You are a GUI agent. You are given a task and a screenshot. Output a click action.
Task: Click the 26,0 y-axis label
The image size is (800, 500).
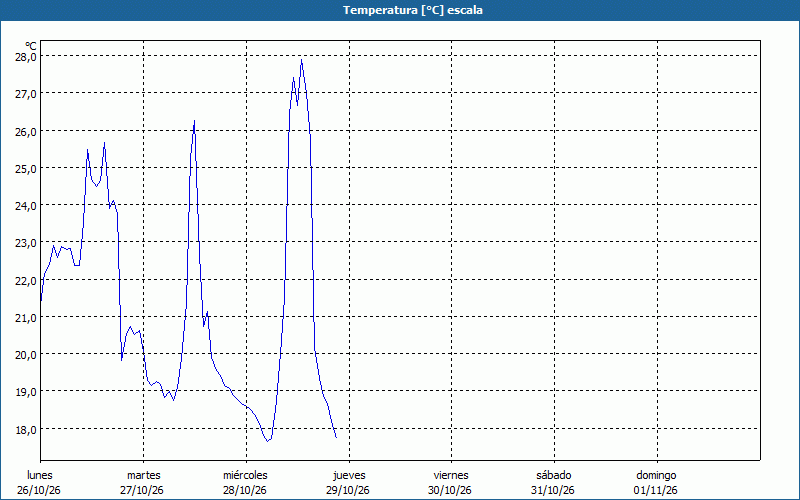(x=26, y=131)
